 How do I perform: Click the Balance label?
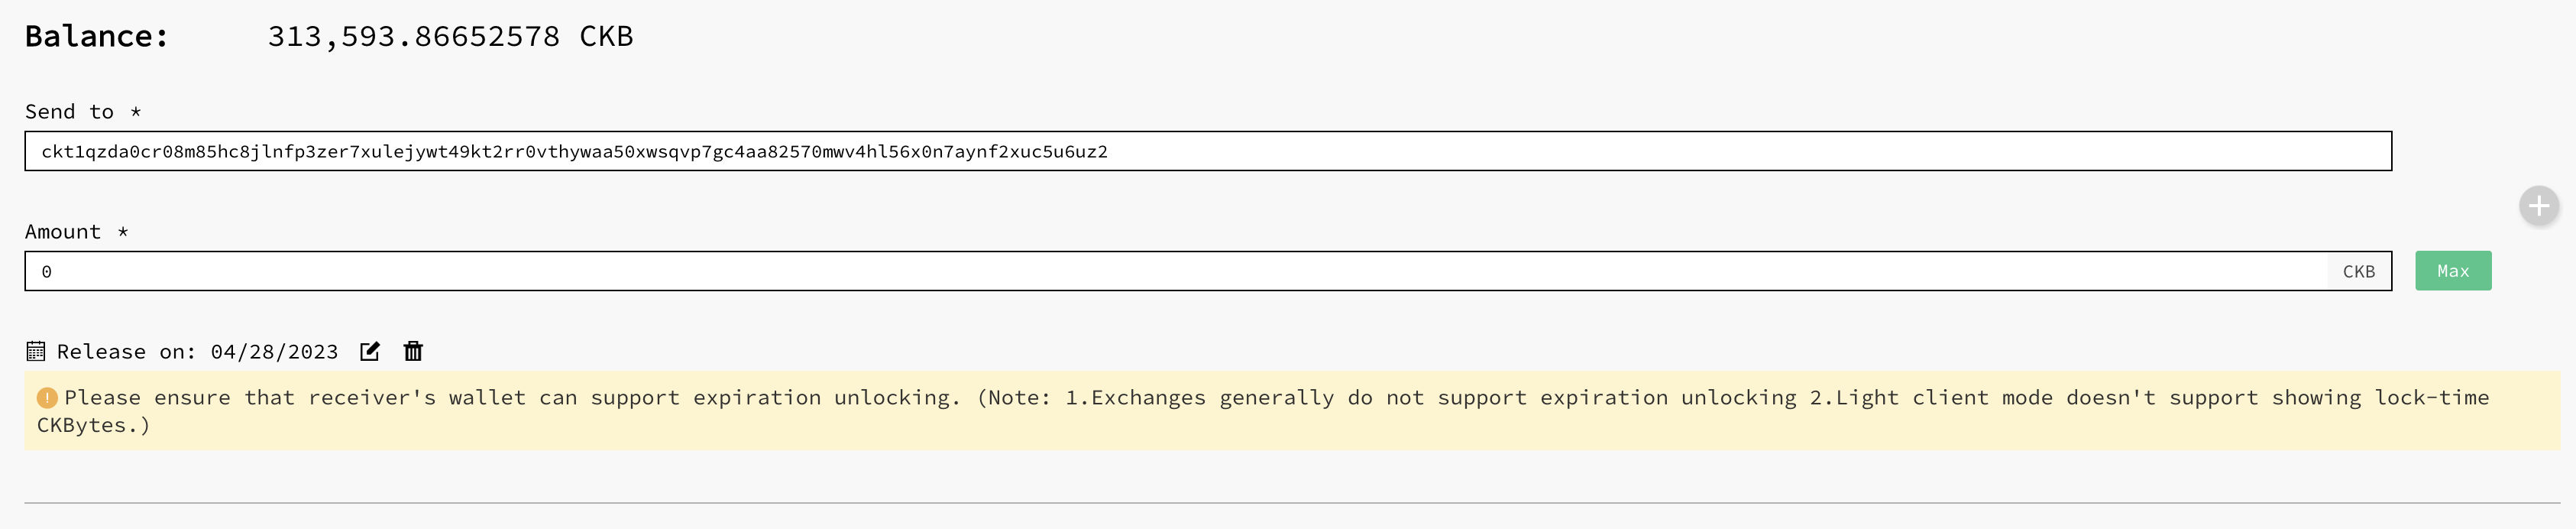pos(97,36)
